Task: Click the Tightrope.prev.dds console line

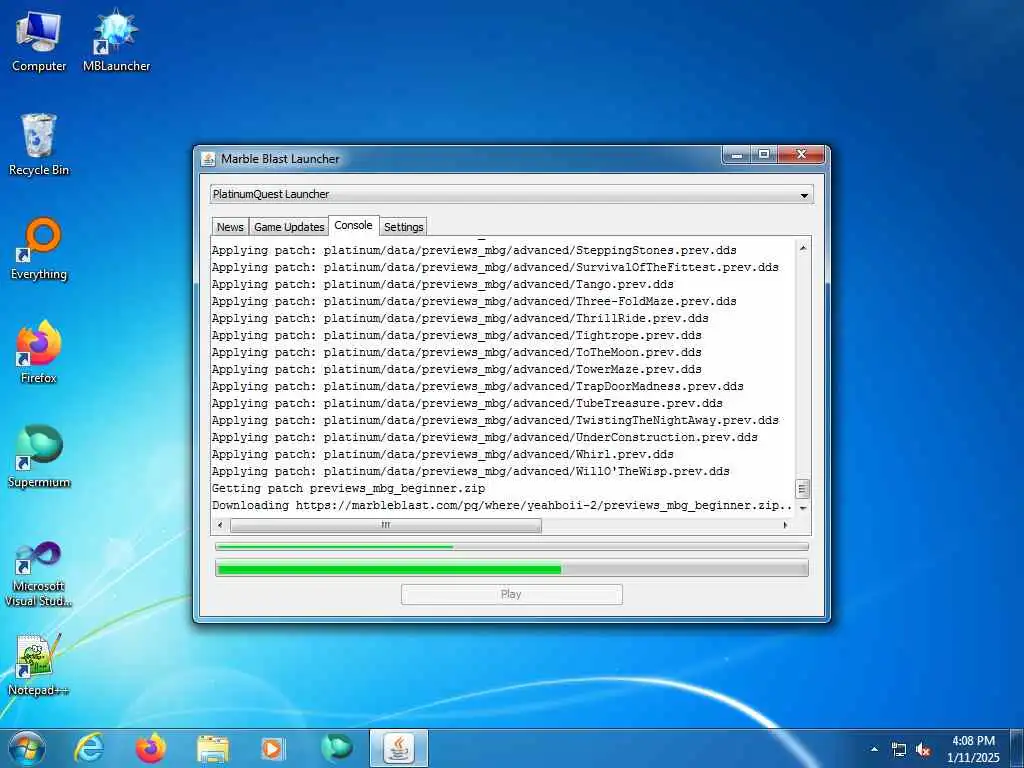Action: [456, 335]
